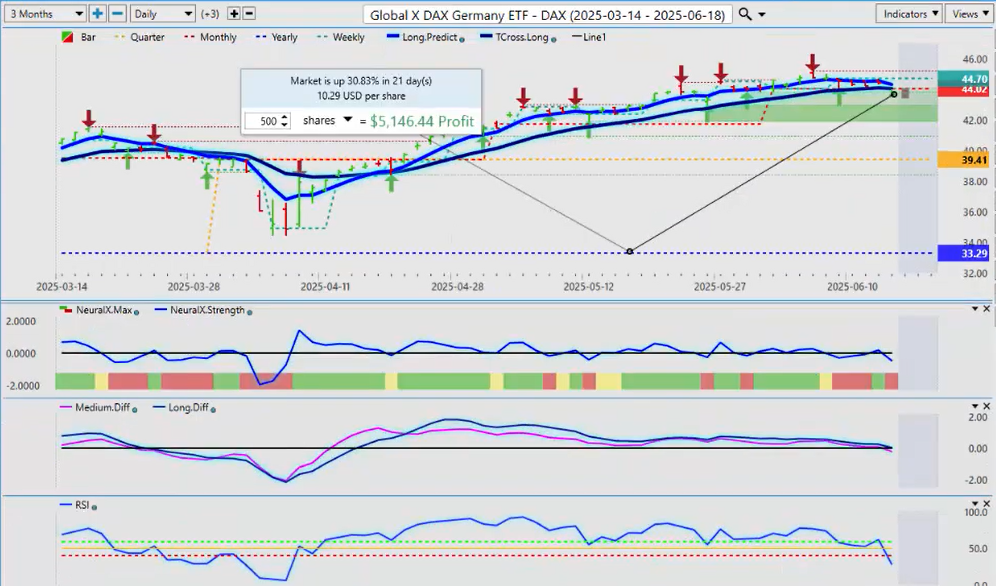Toggle the Quarter legend entry
This screenshot has width=996, height=586.
point(140,37)
